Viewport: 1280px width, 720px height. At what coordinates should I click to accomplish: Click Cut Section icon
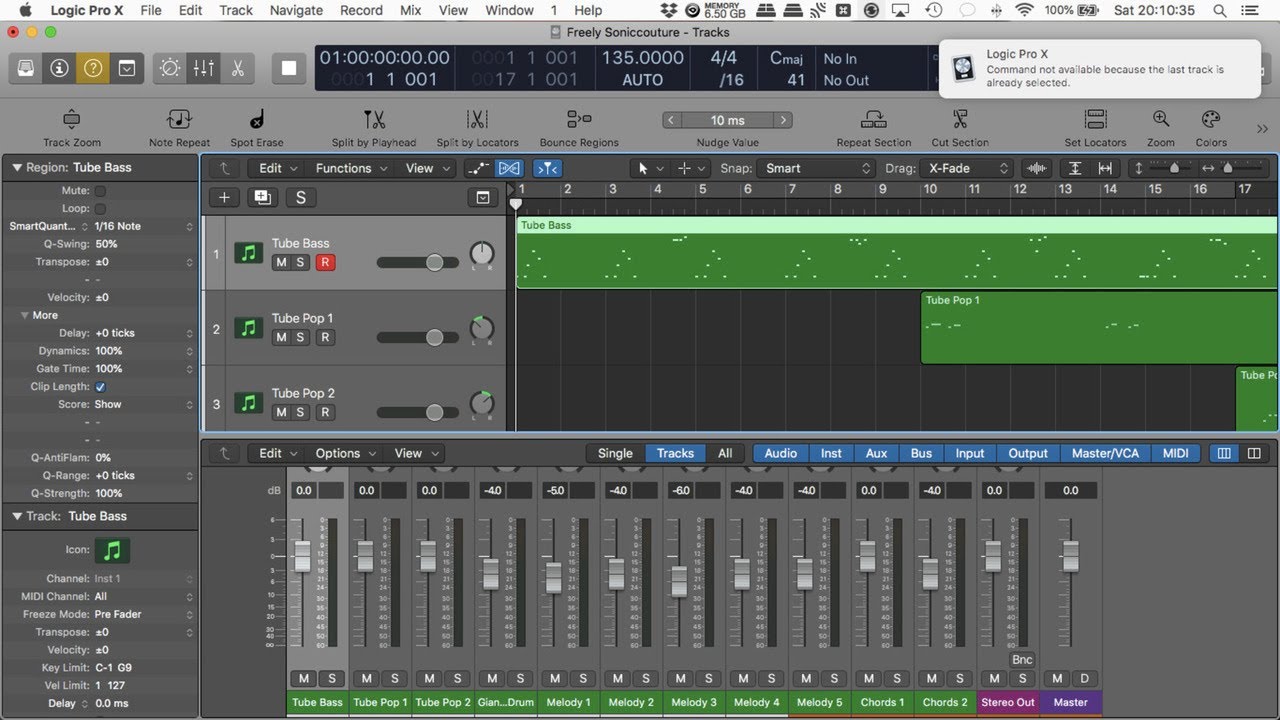960,120
